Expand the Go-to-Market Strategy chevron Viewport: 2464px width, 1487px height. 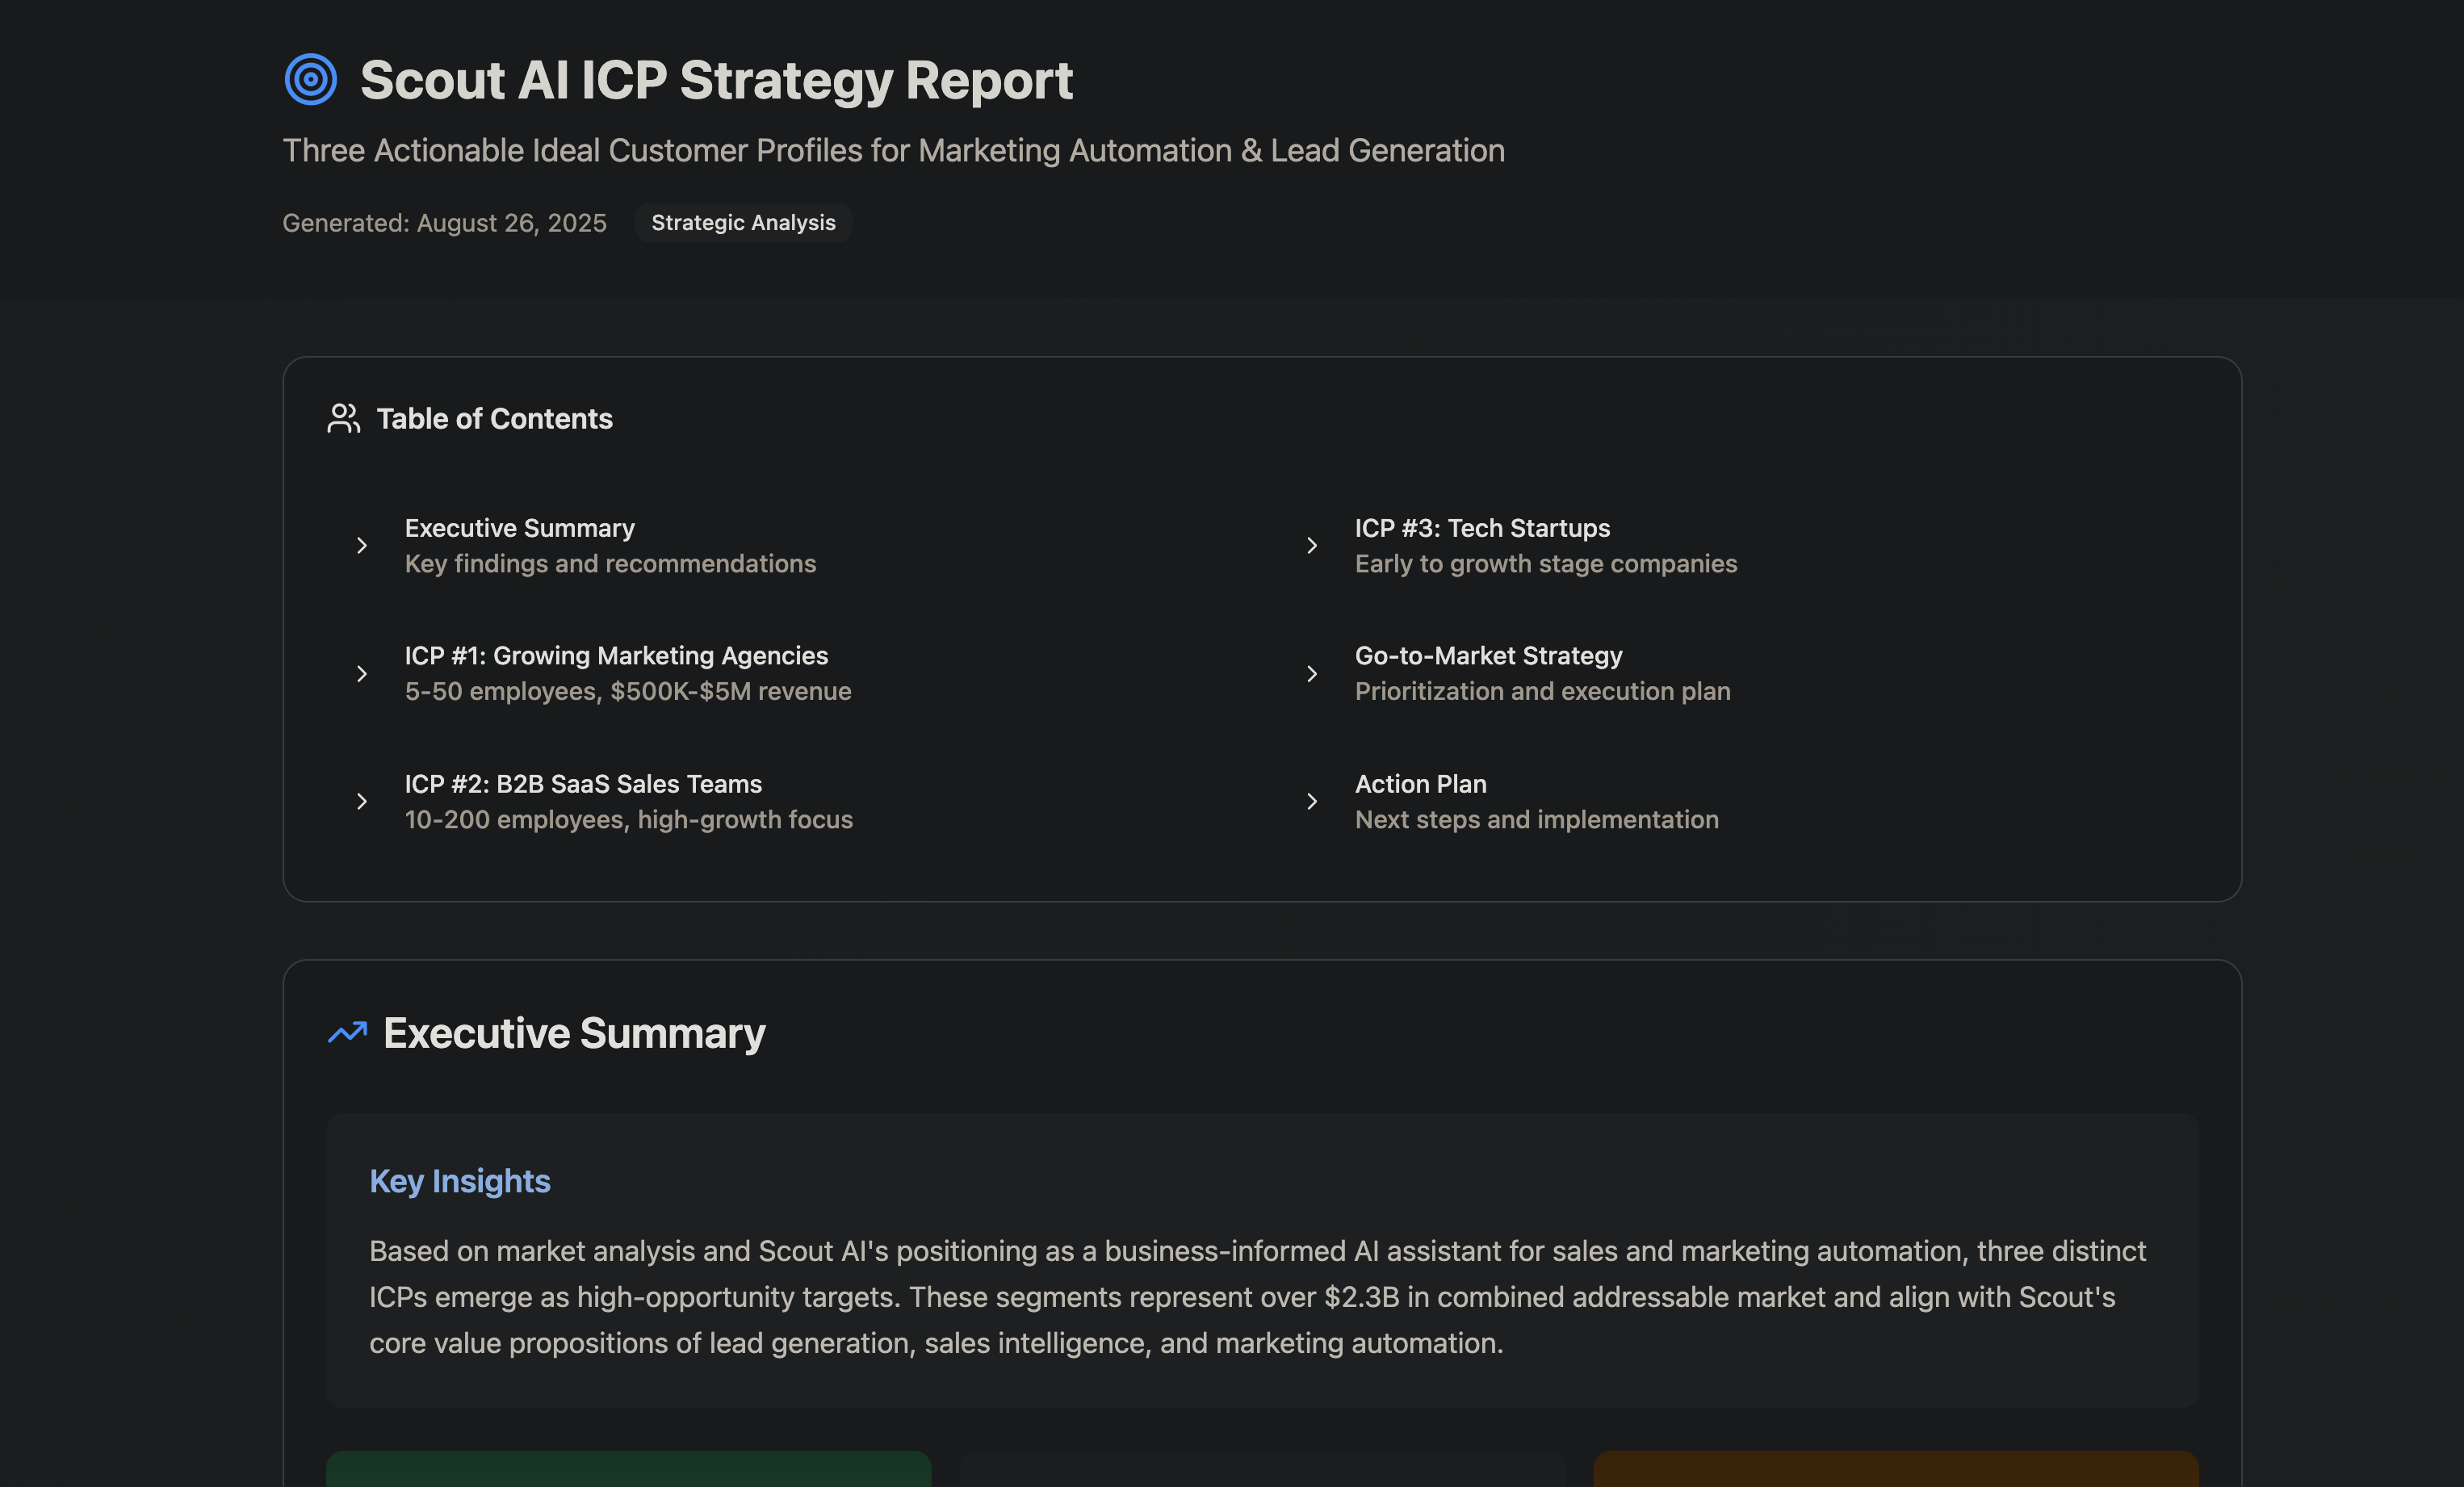(1312, 673)
